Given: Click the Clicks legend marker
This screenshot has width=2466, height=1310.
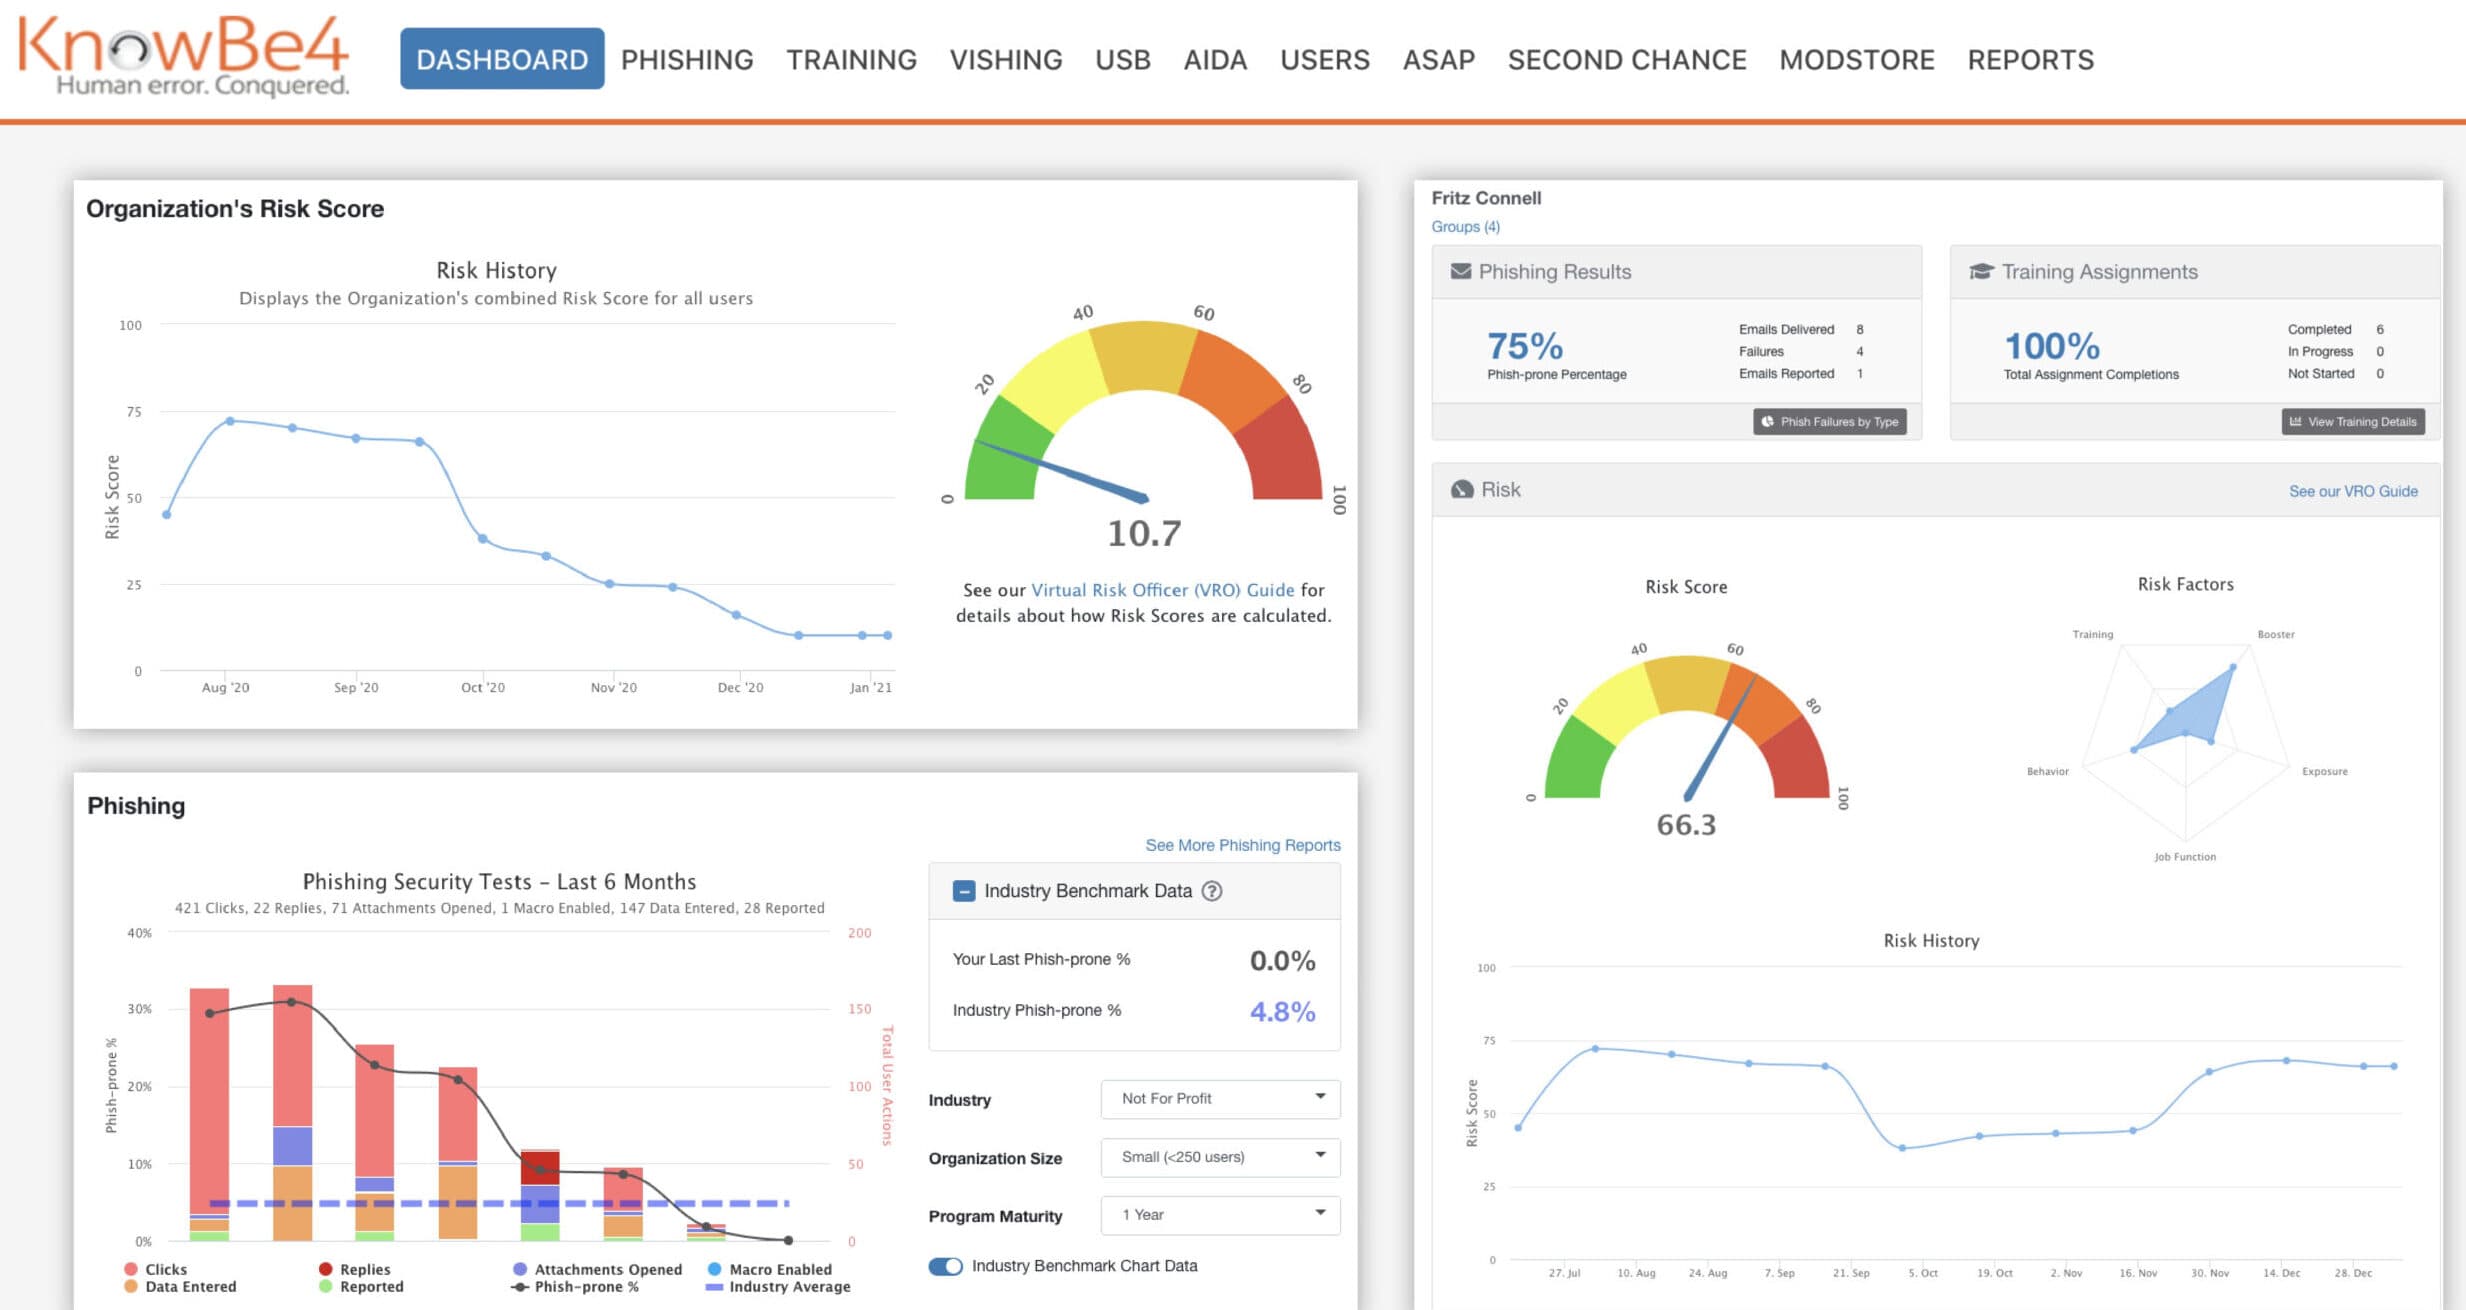Looking at the screenshot, I should (x=131, y=1269).
